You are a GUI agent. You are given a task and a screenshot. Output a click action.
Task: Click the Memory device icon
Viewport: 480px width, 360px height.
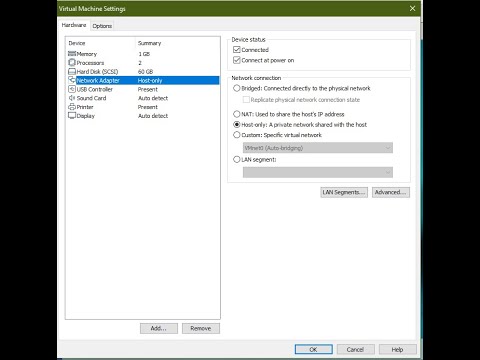click(72, 54)
